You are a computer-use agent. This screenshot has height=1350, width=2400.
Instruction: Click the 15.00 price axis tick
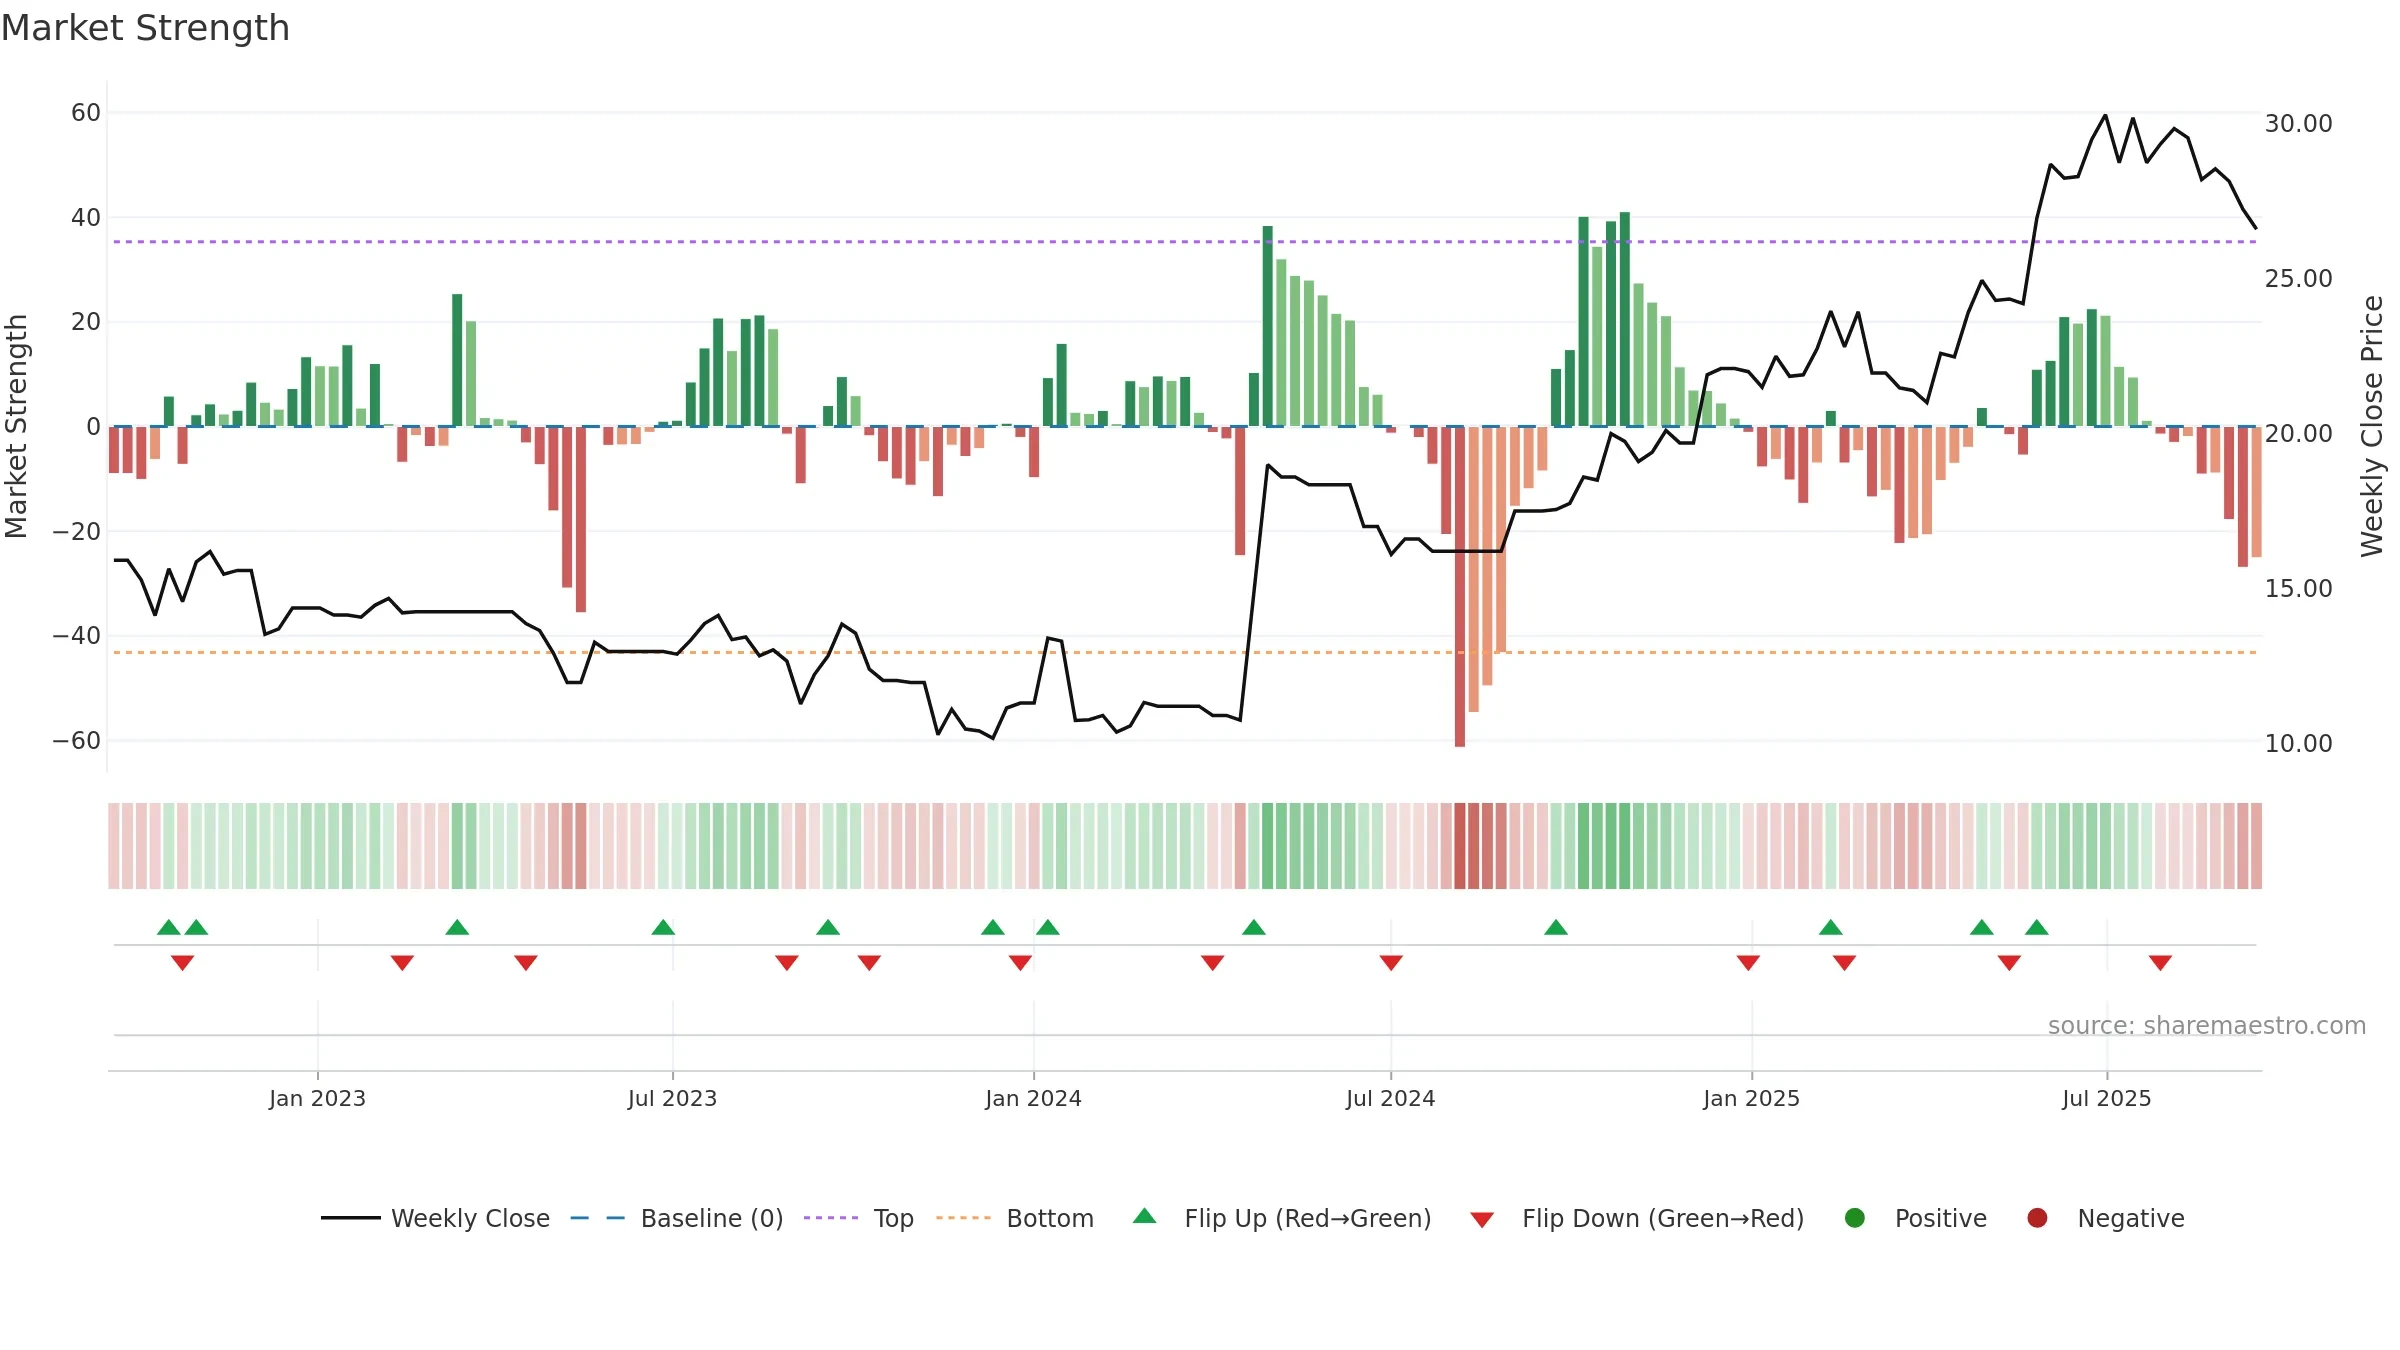click(2298, 589)
